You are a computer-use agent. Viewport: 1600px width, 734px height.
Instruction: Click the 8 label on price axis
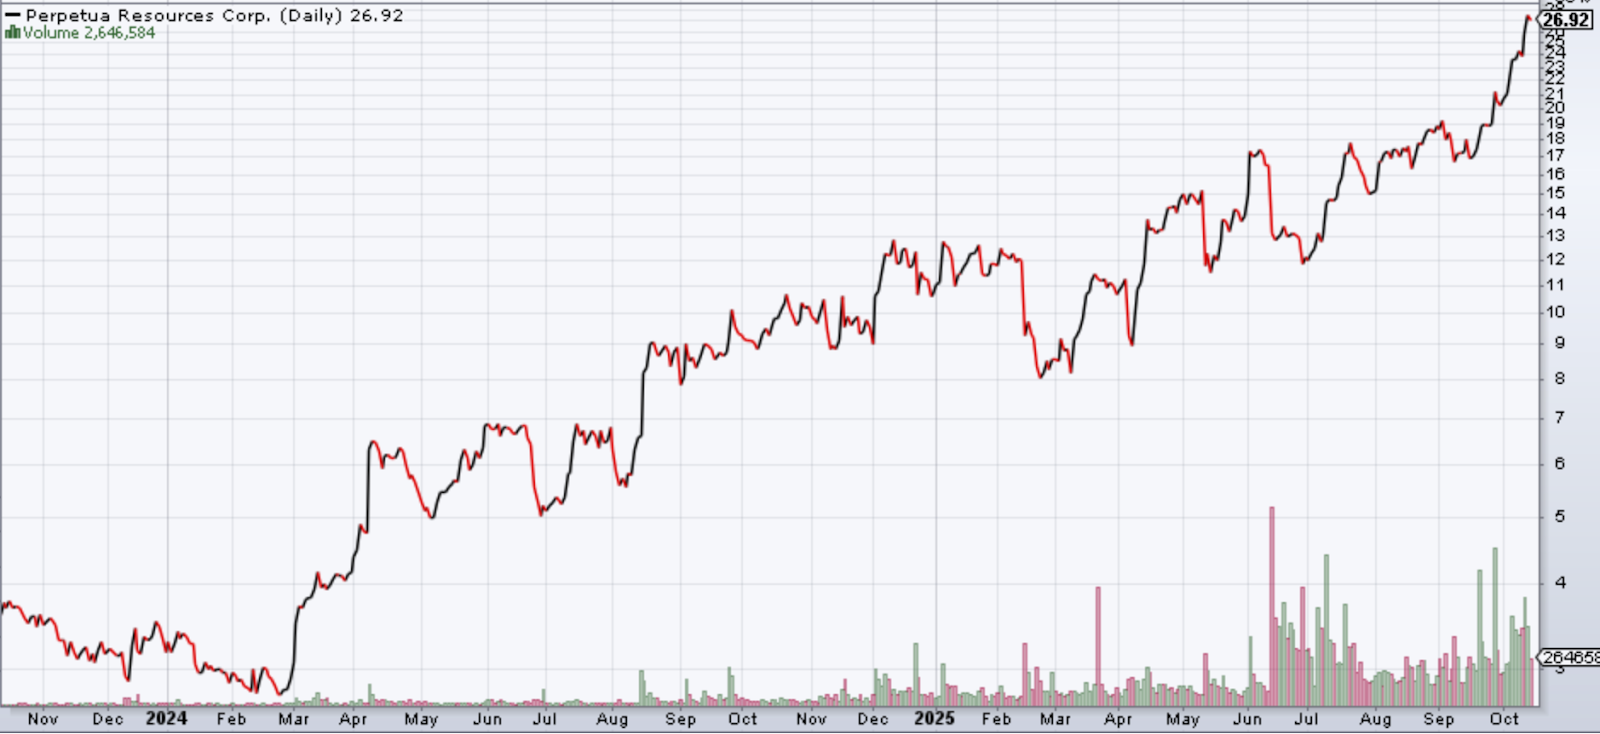click(x=1559, y=378)
